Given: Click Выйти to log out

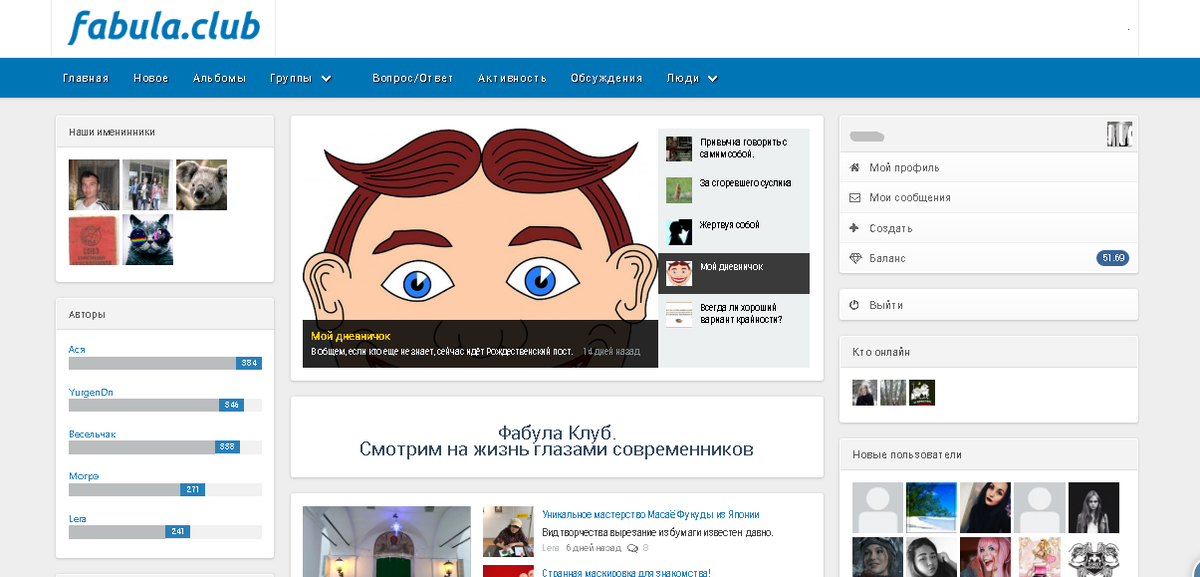Looking at the screenshot, I should tap(886, 305).
